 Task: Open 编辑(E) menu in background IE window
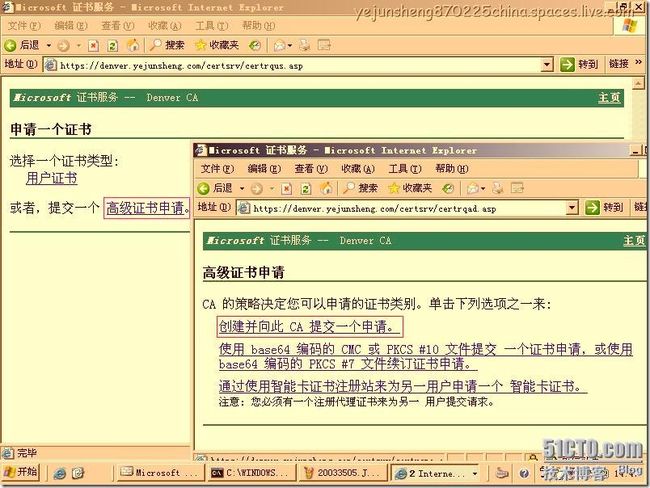[x=71, y=26]
